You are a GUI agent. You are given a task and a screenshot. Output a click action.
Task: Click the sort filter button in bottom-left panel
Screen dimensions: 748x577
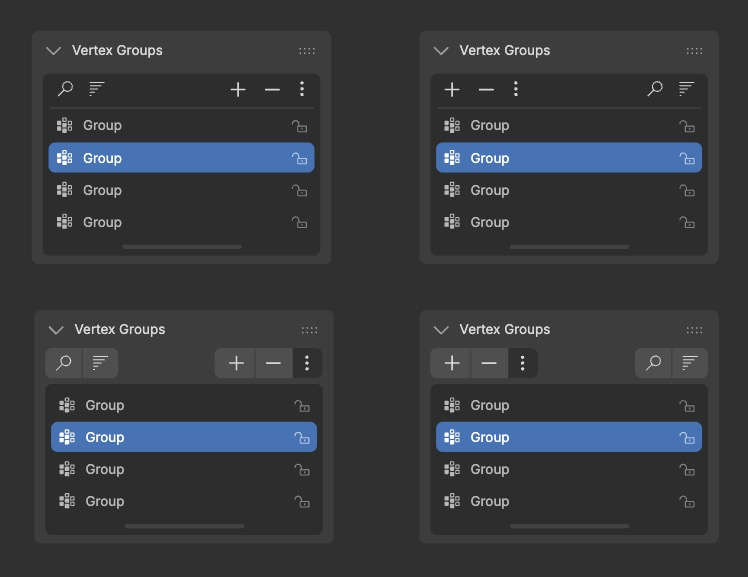point(100,363)
